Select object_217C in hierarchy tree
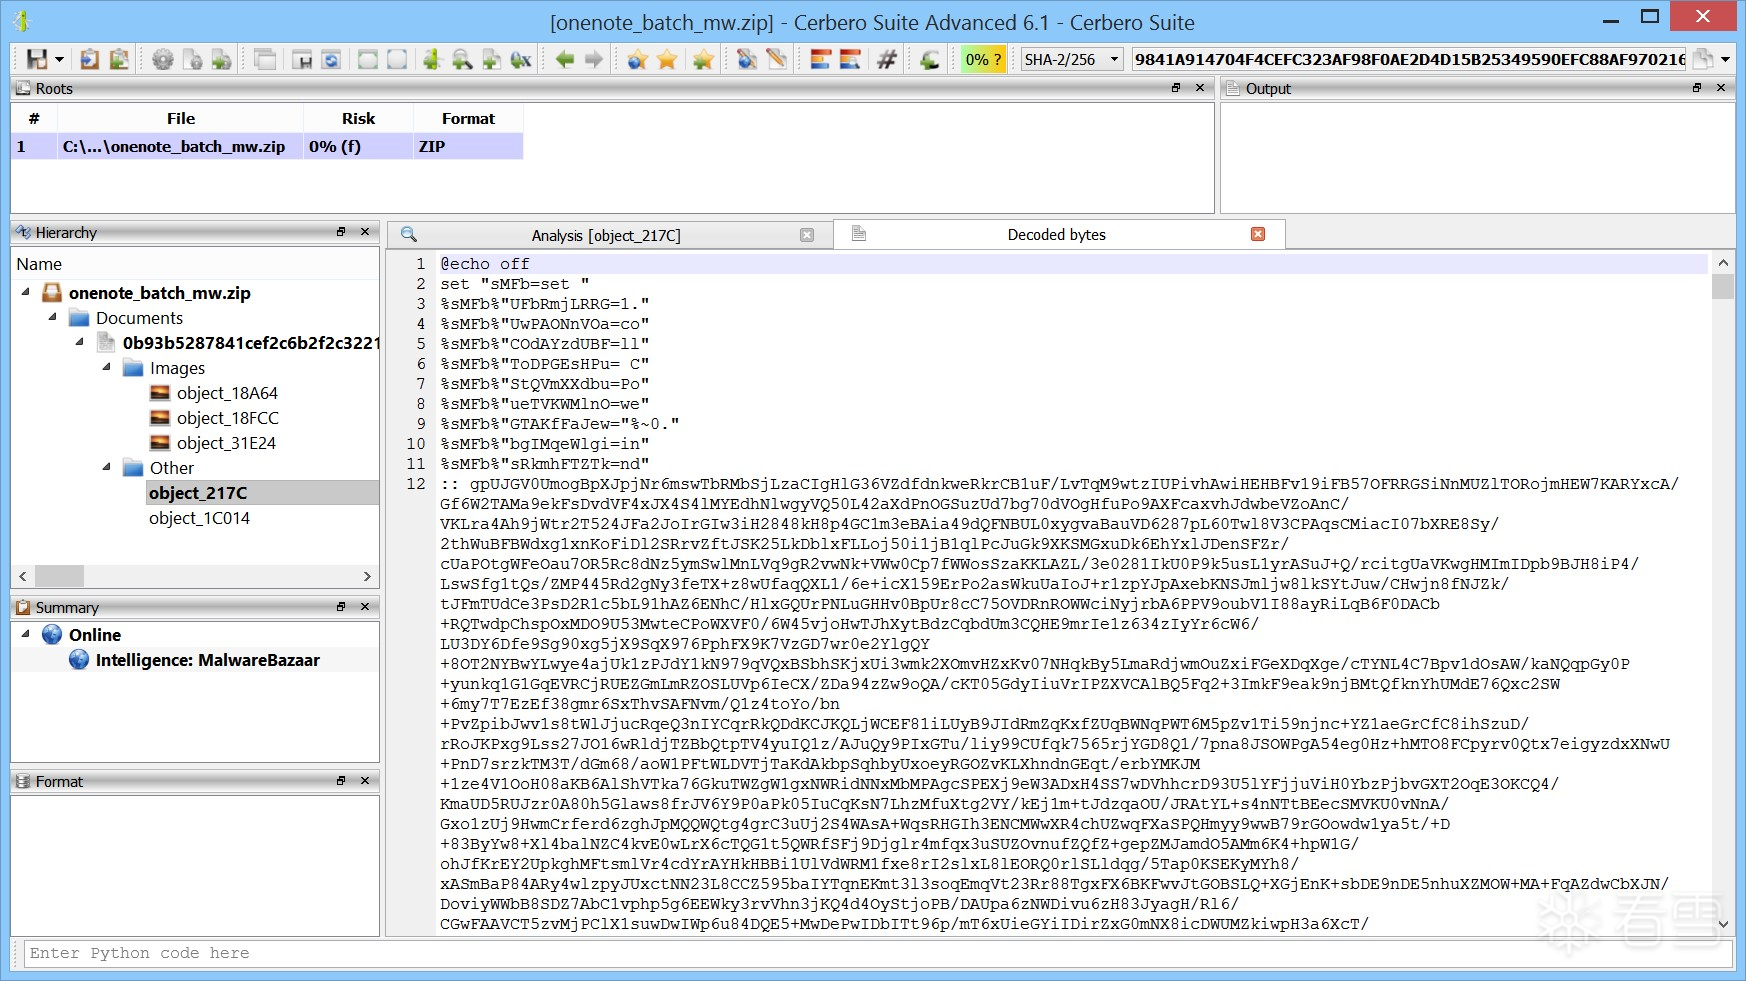1746x981 pixels. [198, 493]
